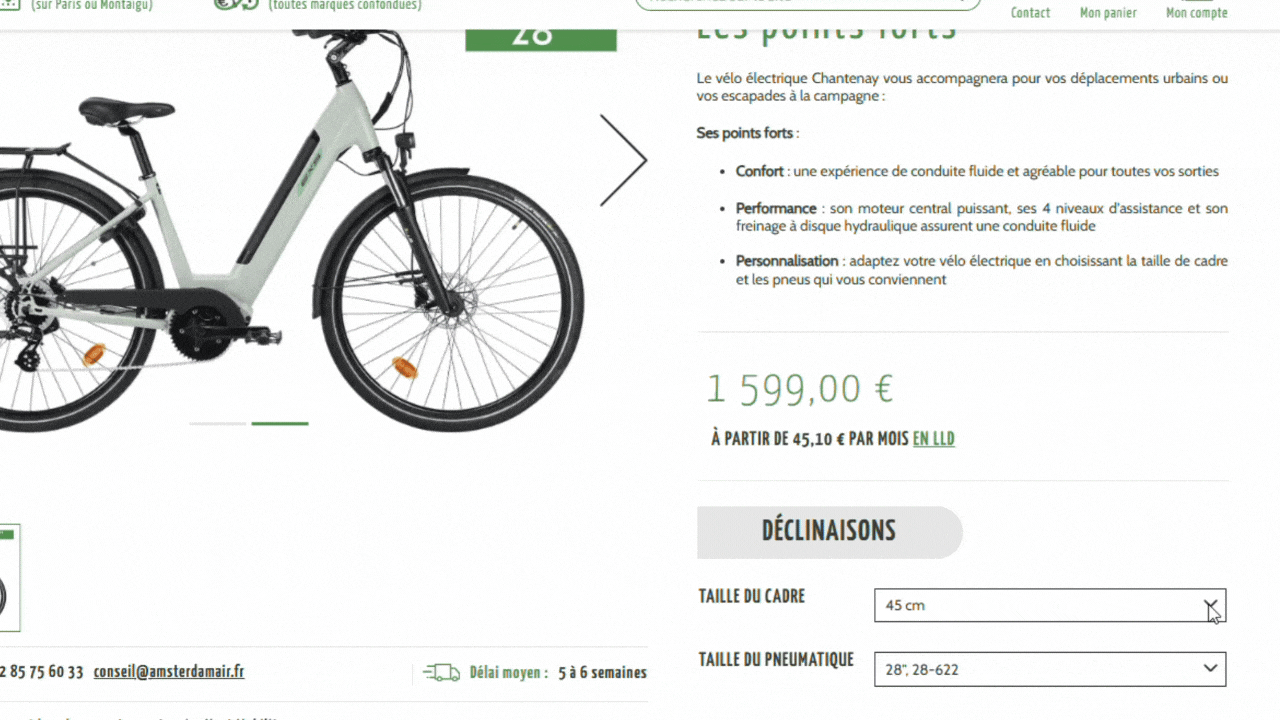
Task: Click the phone number ending 60 33
Action: (42, 672)
